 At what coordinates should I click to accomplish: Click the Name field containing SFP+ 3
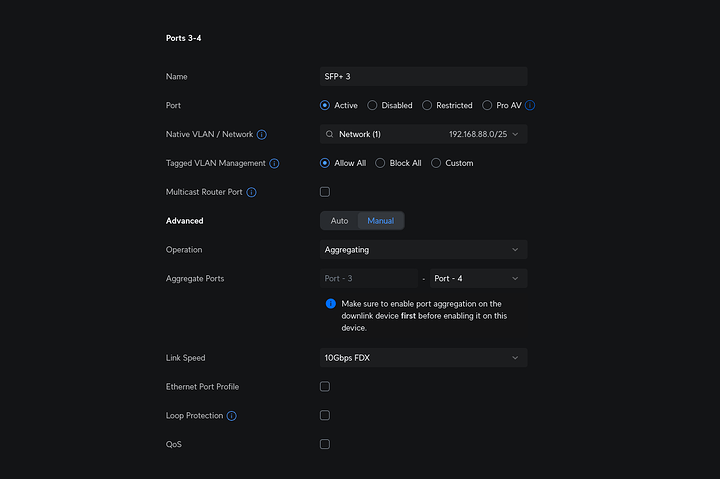422,77
